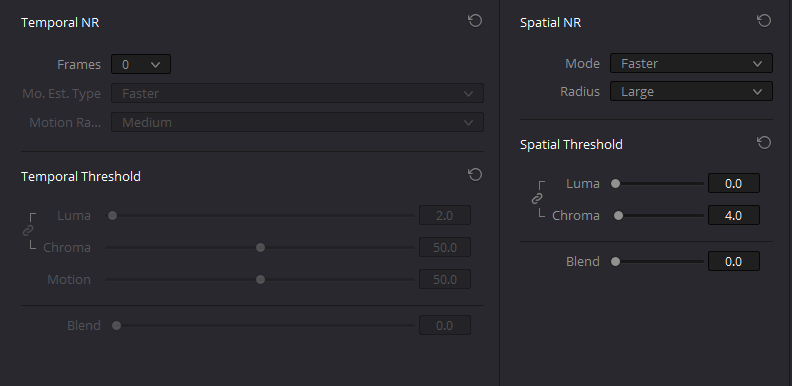This screenshot has height=386, width=792.
Task: Click the Temporal Motion value field 50.0
Action: [444, 279]
